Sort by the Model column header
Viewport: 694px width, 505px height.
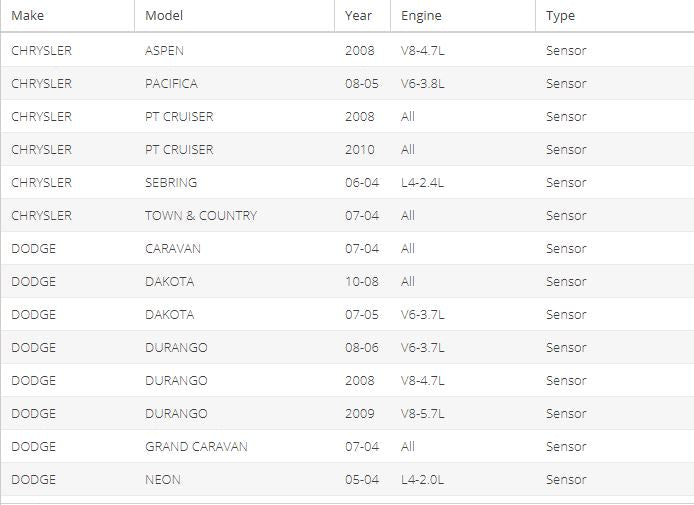tap(235, 15)
